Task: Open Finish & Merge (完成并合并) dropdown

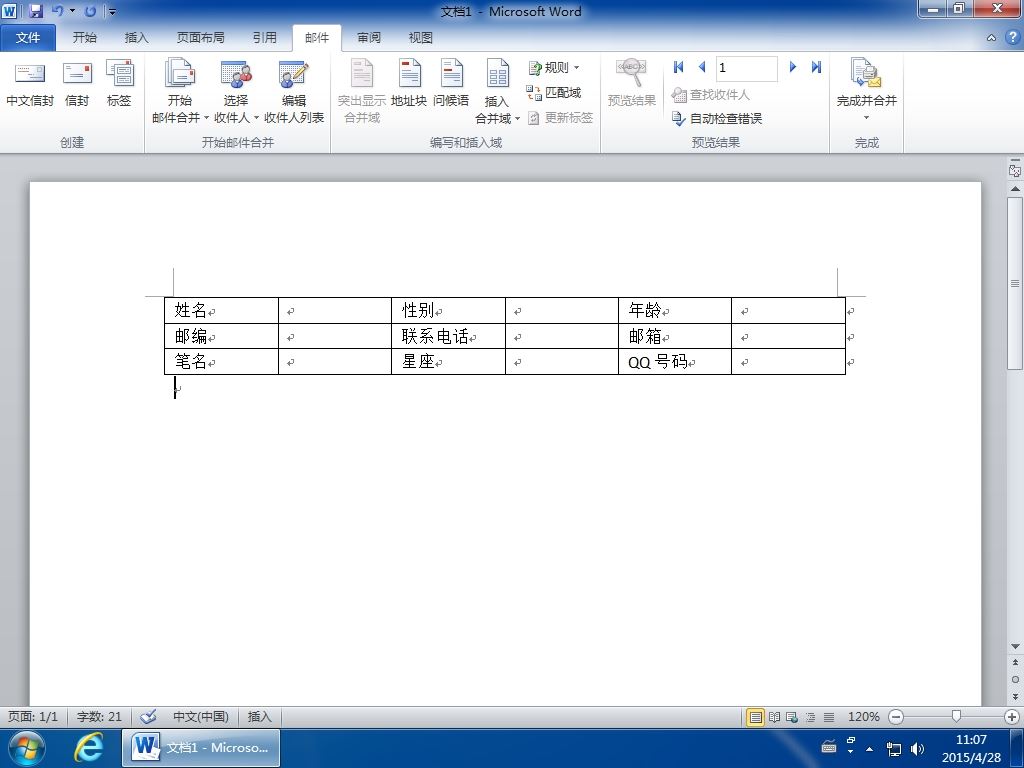Action: [x=867, y=90]
